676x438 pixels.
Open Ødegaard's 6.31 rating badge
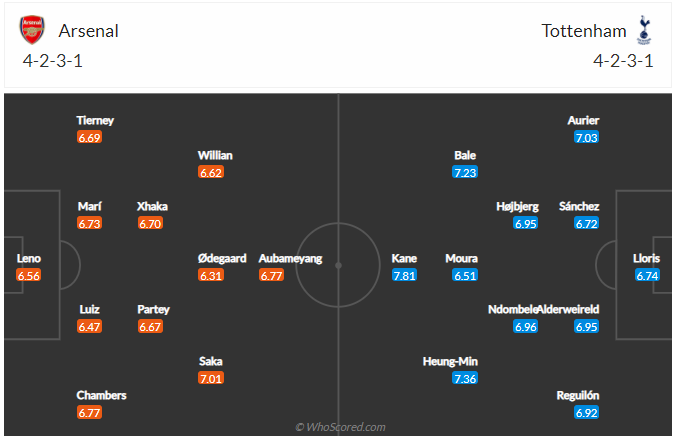tap(211, 275)
